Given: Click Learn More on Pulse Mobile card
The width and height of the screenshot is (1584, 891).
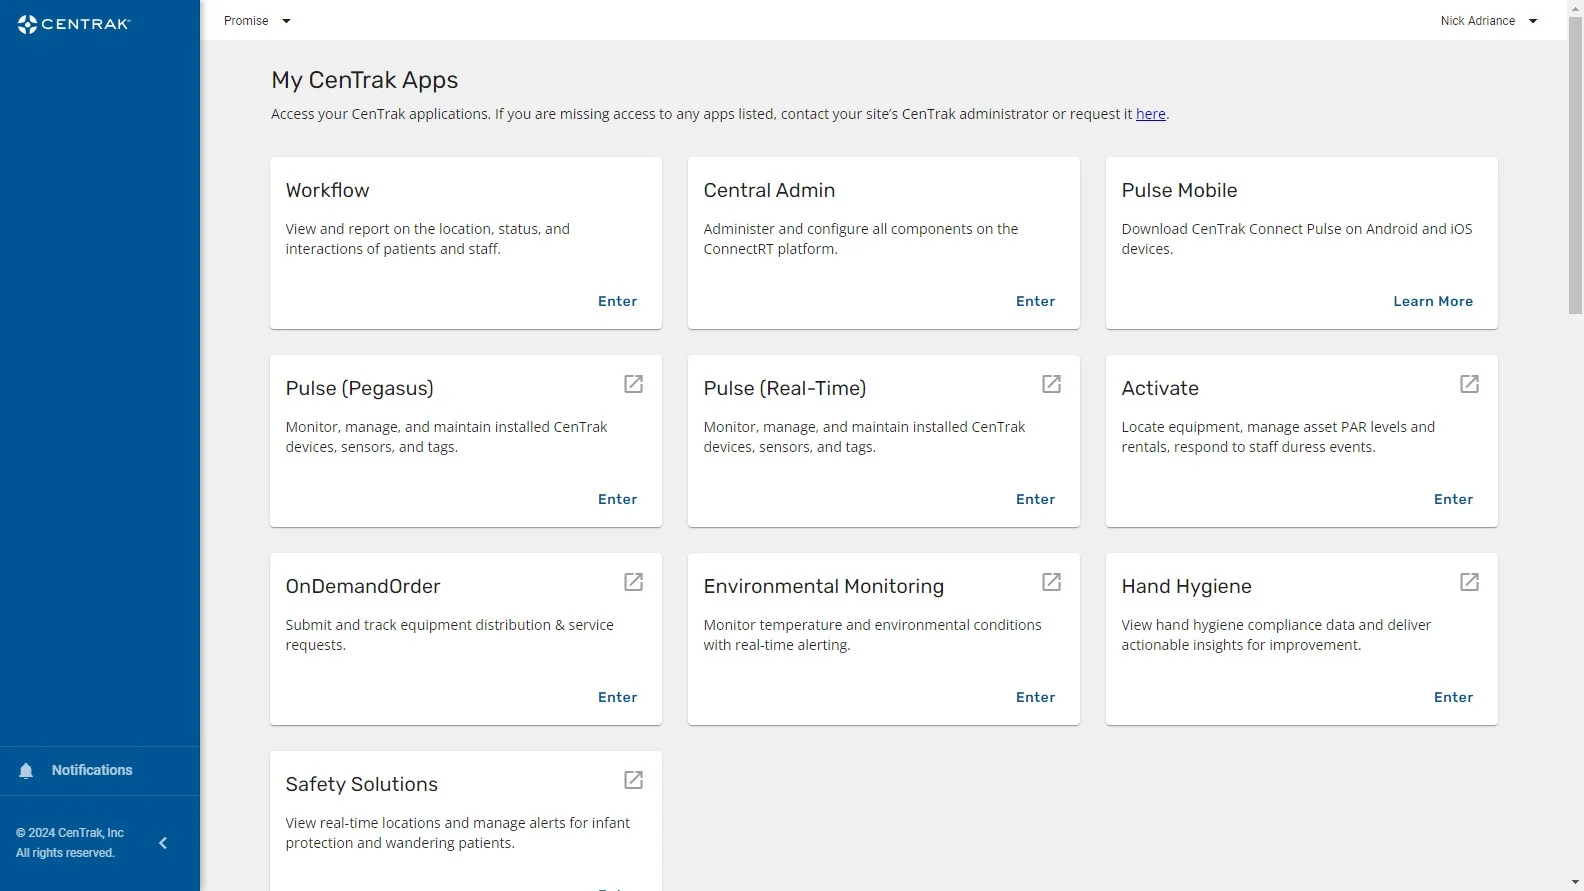Looking at the screenshot, I should click(x=1433, y=301).
